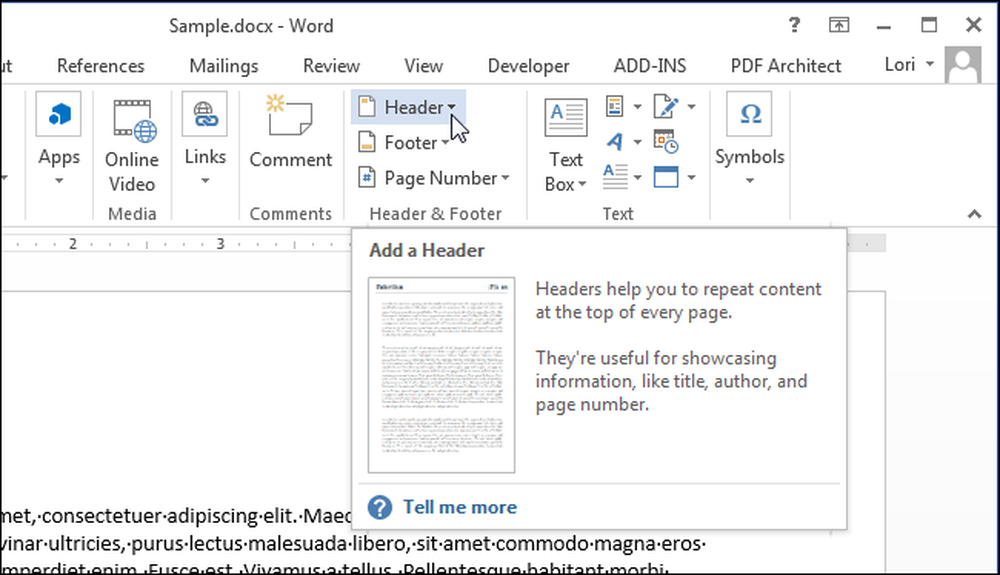This screenshot has width=1000, height=575.
Task: Click the Header button
Action: pyautogui.click(x=408, y=107)
